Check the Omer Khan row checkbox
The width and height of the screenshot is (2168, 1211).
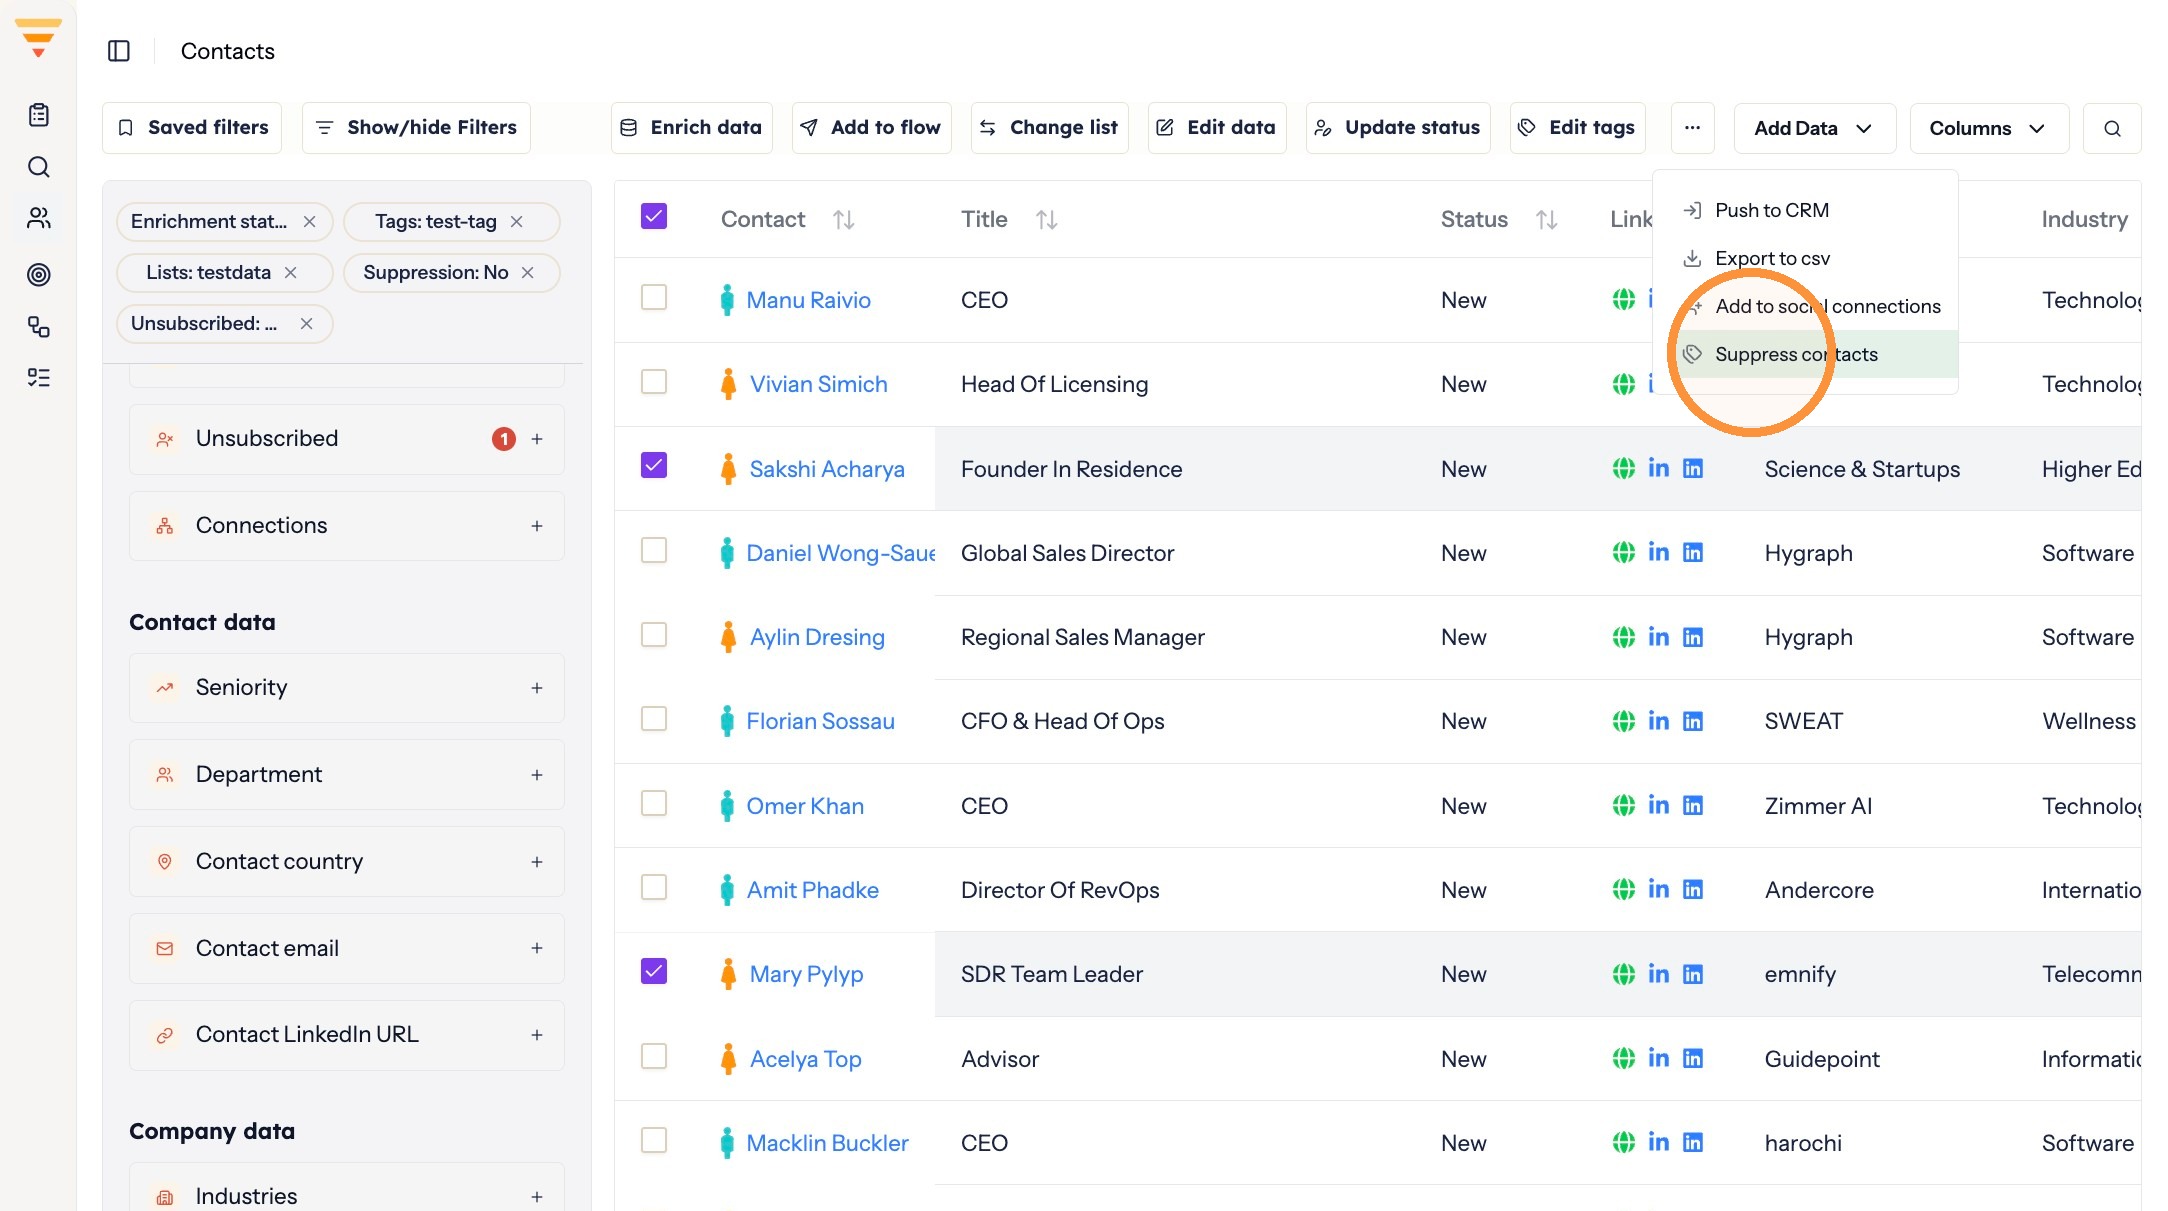(x=654, y=804)
